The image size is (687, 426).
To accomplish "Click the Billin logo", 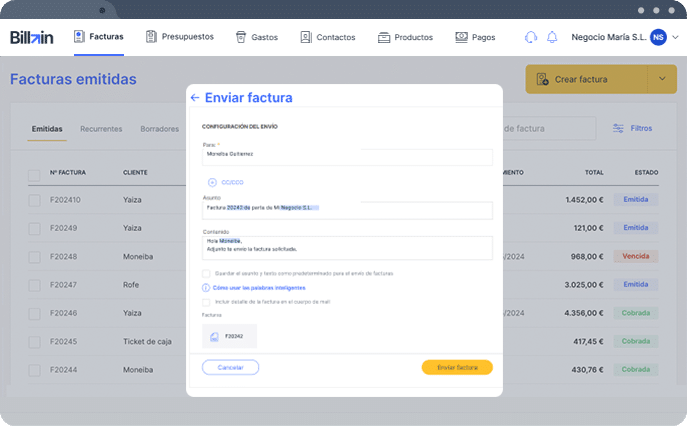I will 32,37.
